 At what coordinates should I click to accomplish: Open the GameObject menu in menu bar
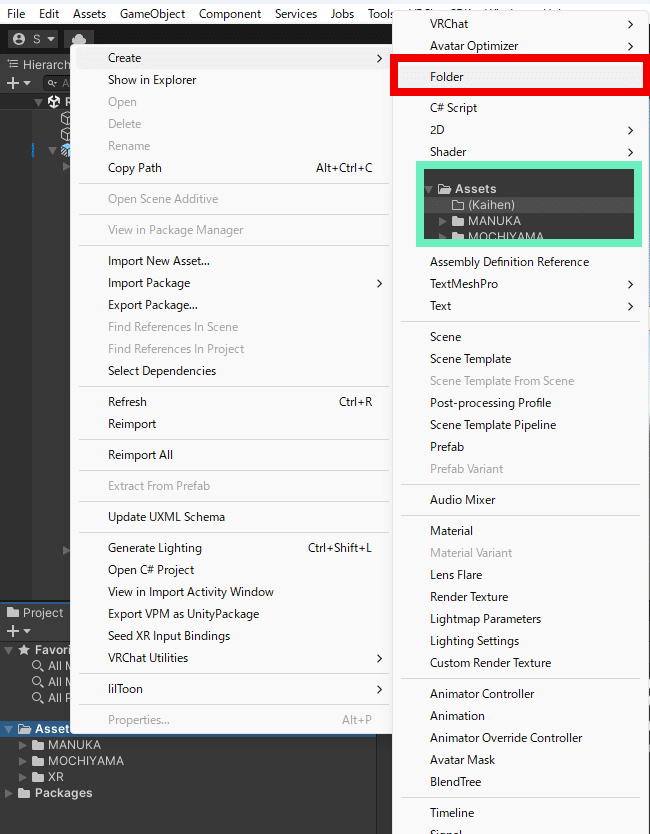pos(152,14)
